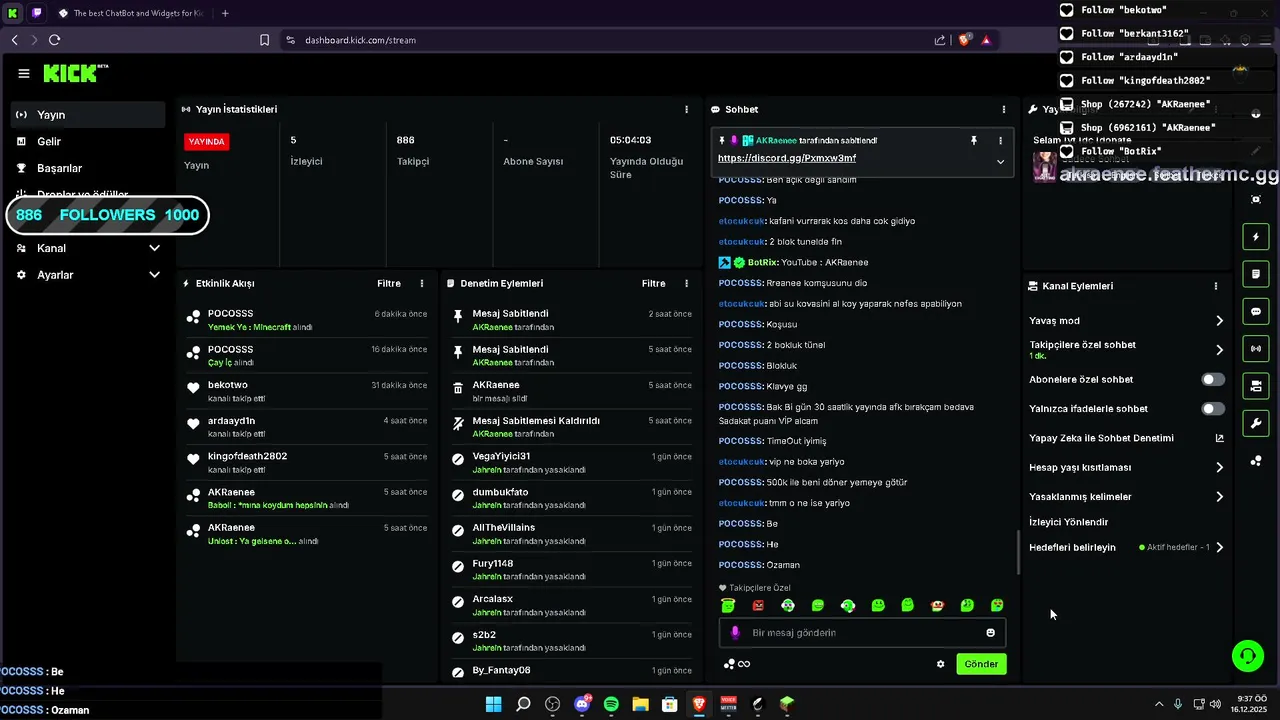Screen dimensions: 1280x720
Task: Open the Discord taskbar icon
Action: [x=582, y=704]
